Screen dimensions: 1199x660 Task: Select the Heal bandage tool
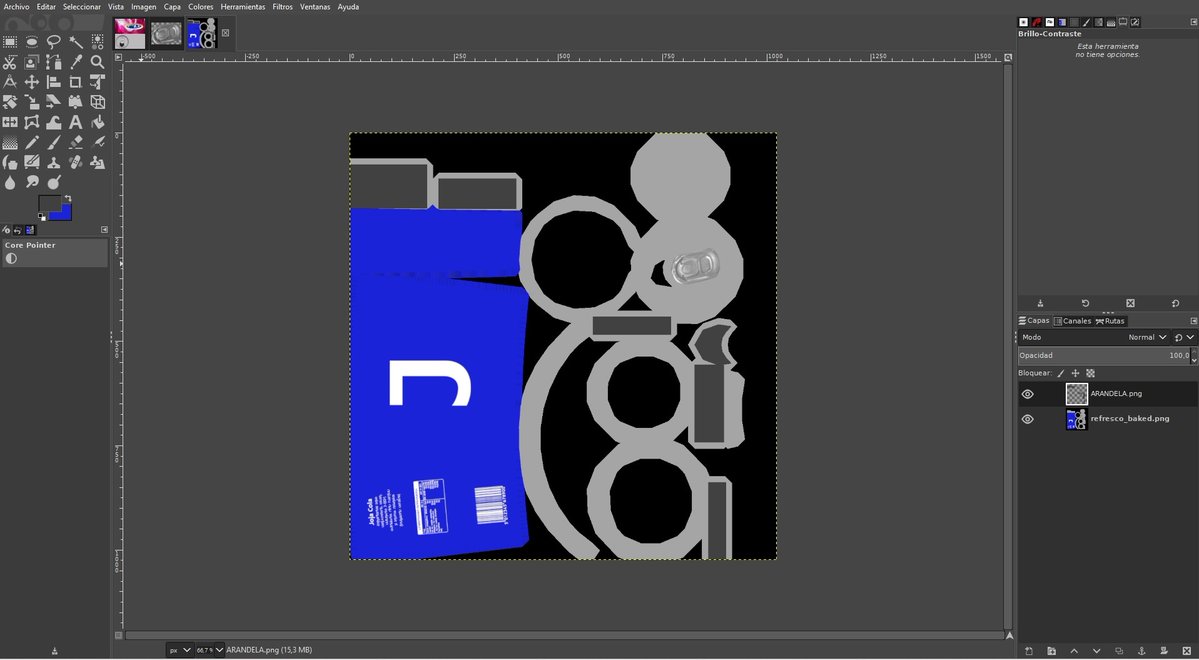tap(76, 162)
